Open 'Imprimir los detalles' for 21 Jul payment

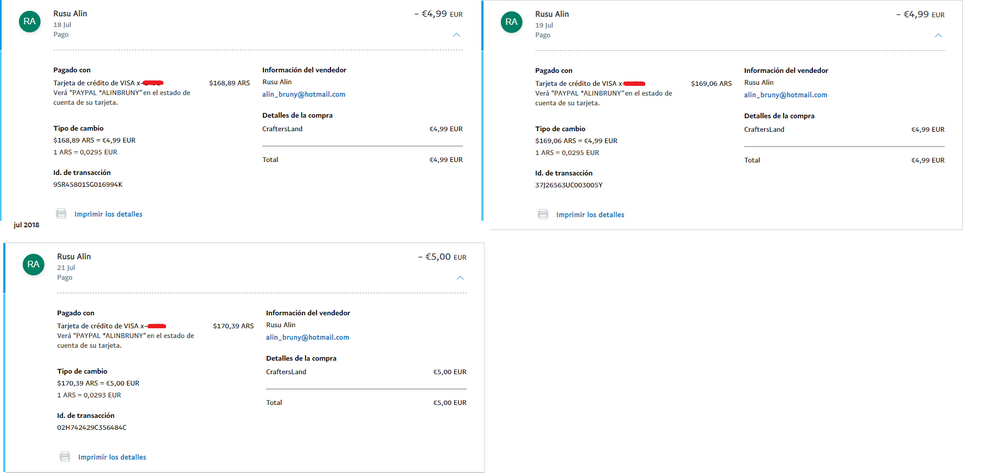click(112, 457)
